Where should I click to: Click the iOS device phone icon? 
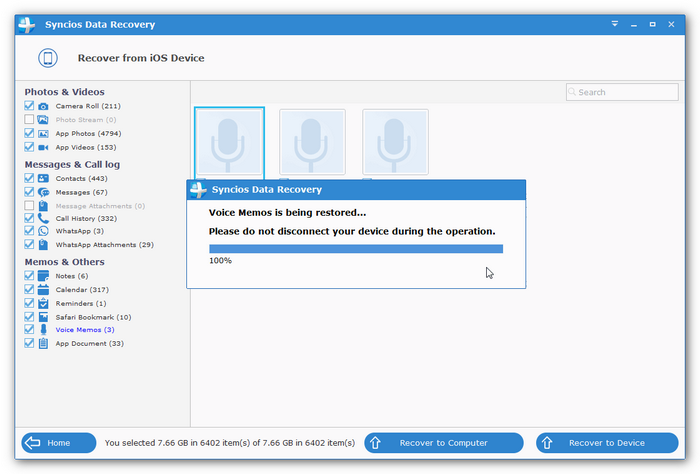48,58
